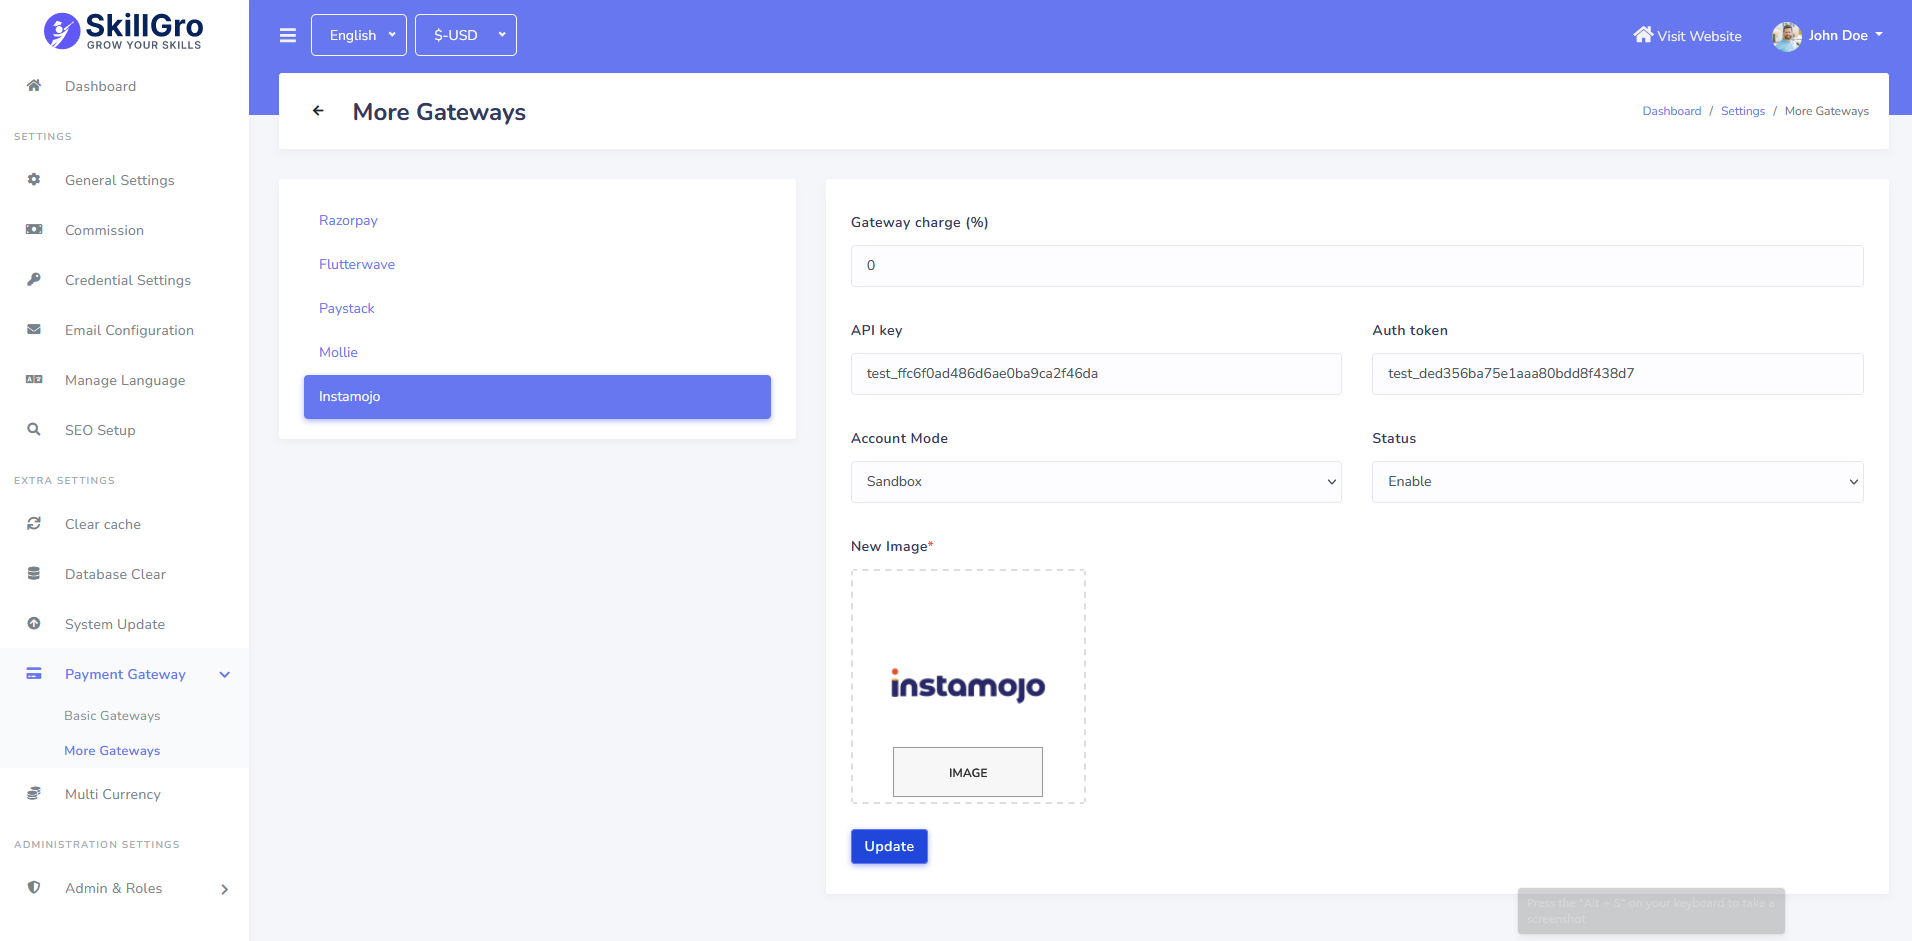Open Manage Language page
Viewport: 1912px width, 941px height.
pyautogui.click(x=125, y=380)
